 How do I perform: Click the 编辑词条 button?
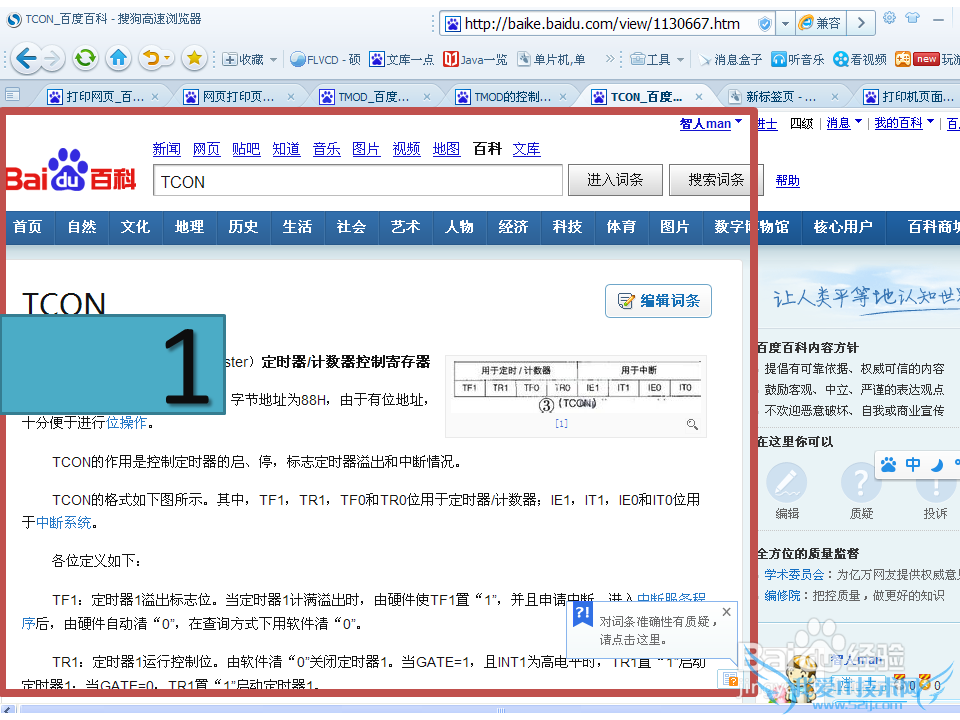(x=658, y=301)
